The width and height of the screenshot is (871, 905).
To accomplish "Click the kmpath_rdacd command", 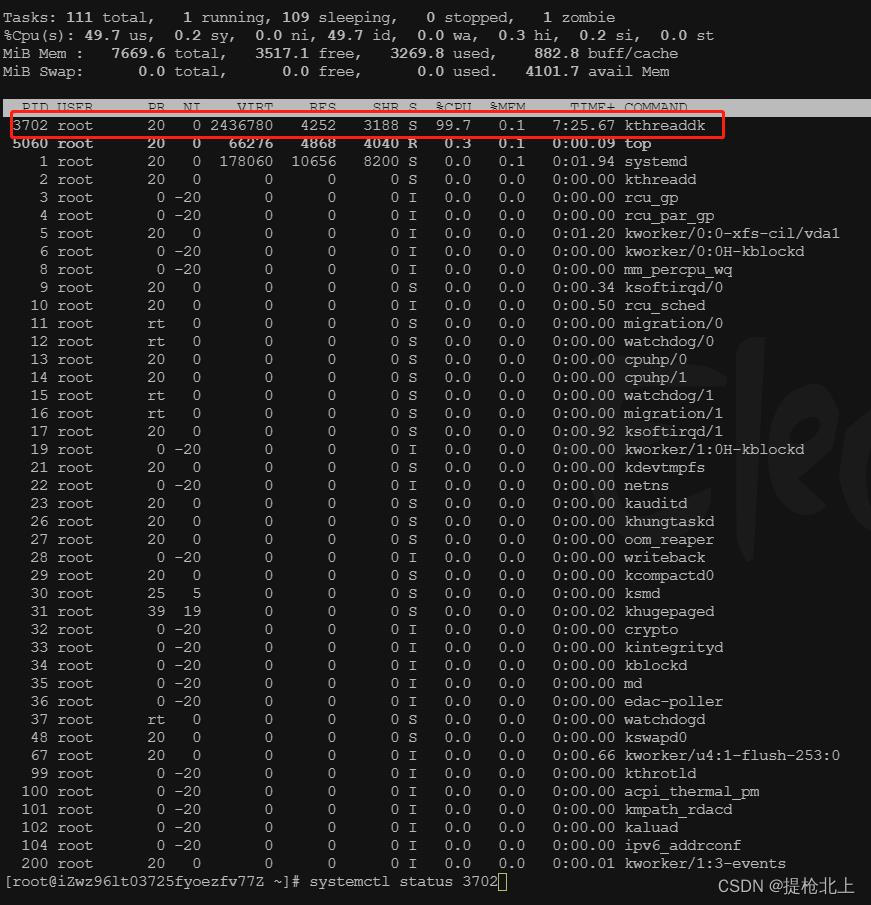I will pos(678,810).
